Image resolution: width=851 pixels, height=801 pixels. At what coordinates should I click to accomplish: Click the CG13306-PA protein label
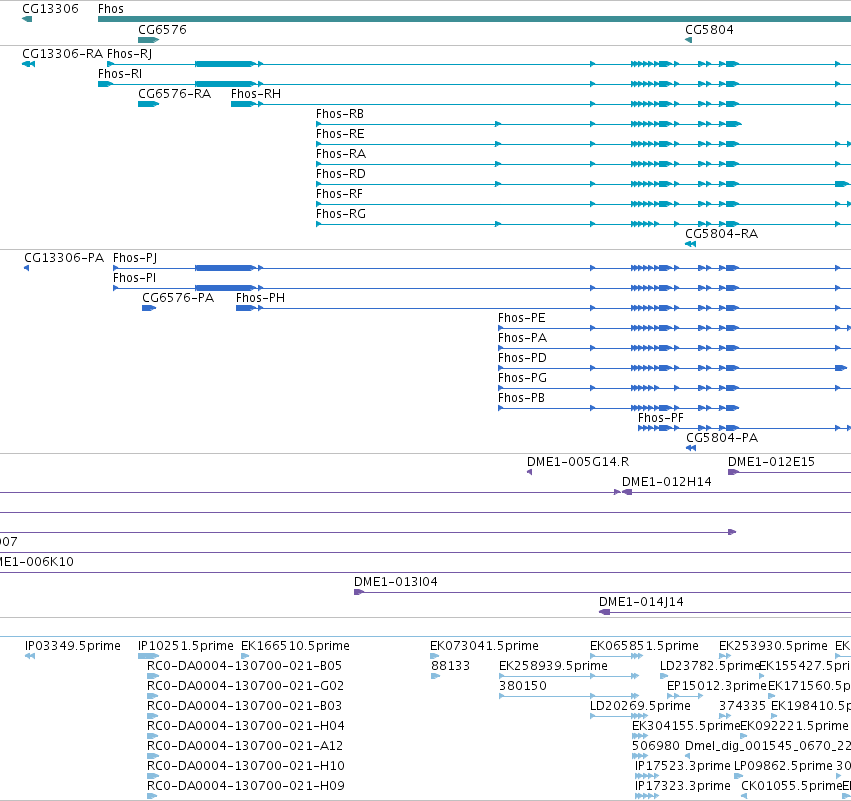[x=64, y=258]
